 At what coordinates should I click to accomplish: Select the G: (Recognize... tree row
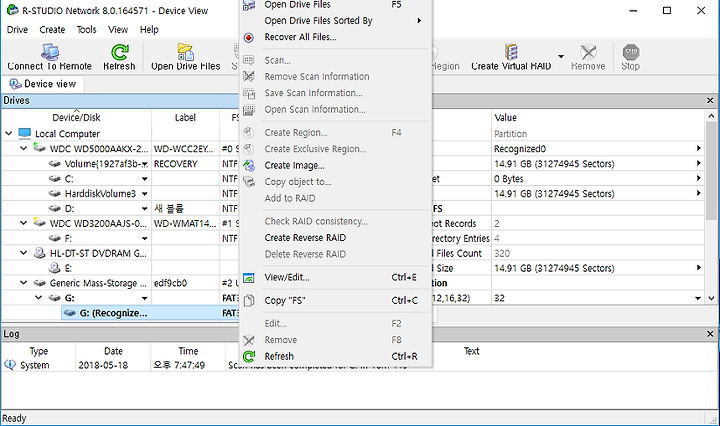pyautogui.click(x=114, y=313)
